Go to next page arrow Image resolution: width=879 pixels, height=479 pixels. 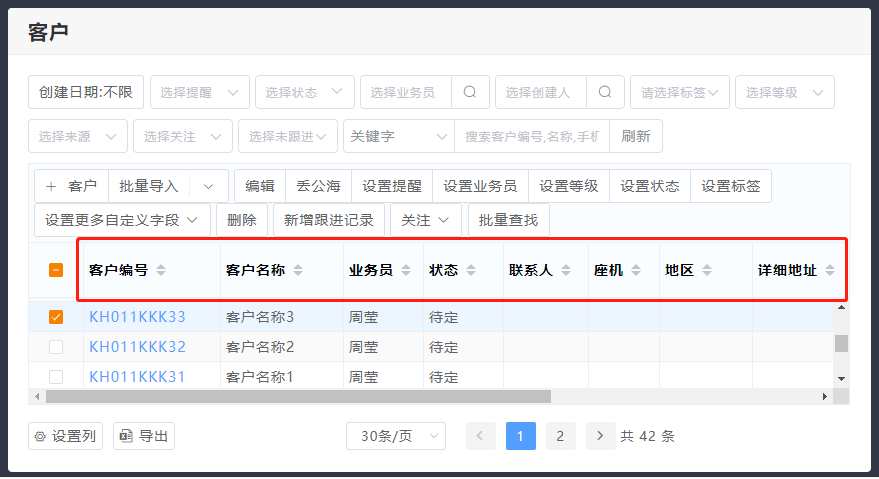[600, 436]
